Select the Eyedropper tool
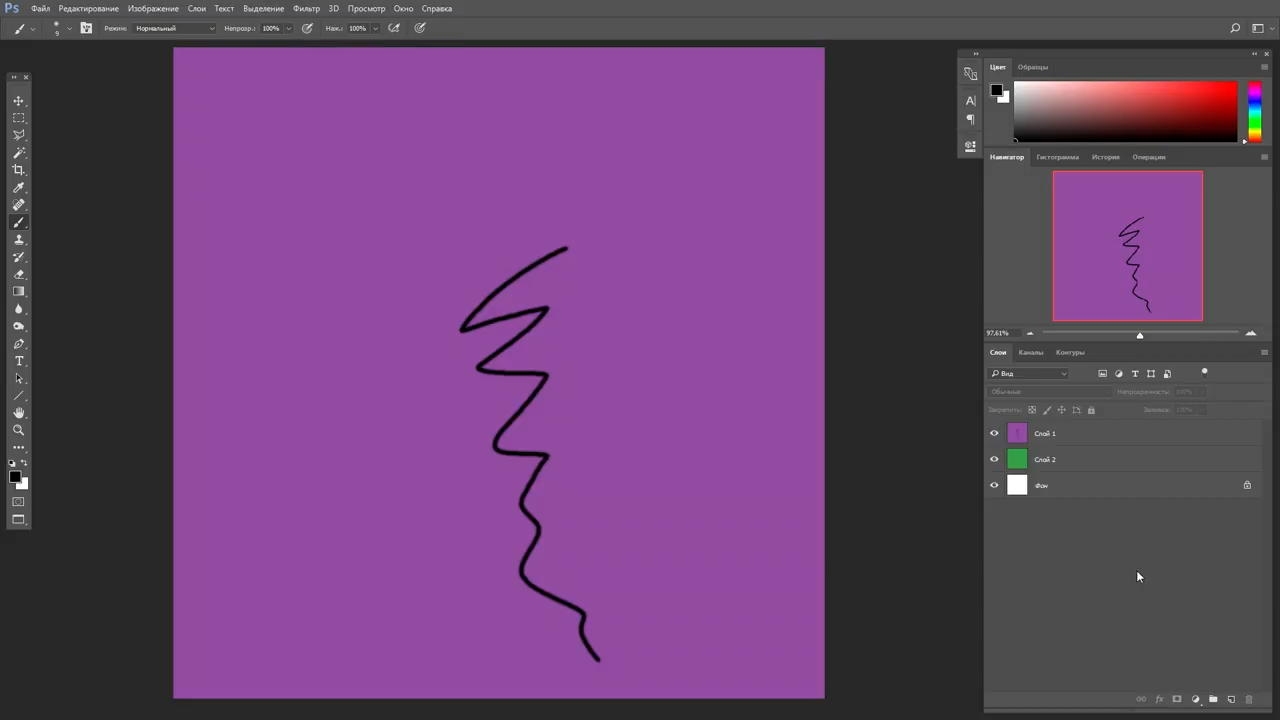The height and width of the screenshot is (720, 1280). click(x=18, y=187)
